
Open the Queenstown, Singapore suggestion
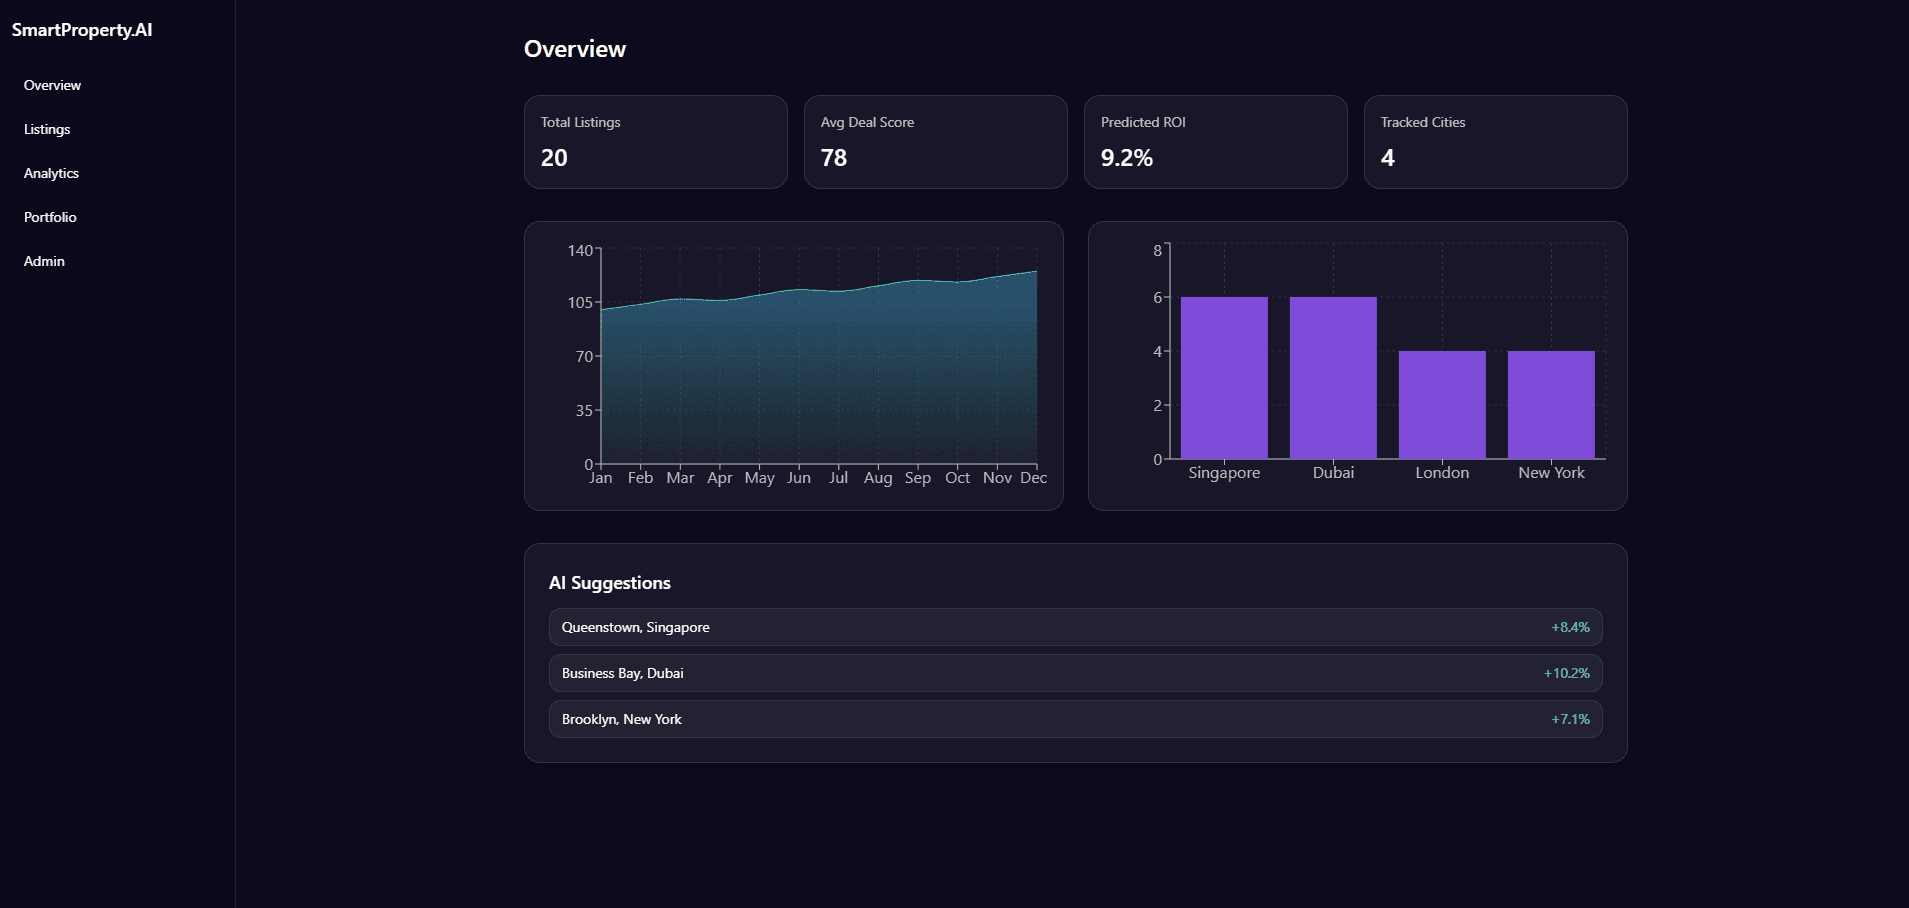click(1076, 627)
